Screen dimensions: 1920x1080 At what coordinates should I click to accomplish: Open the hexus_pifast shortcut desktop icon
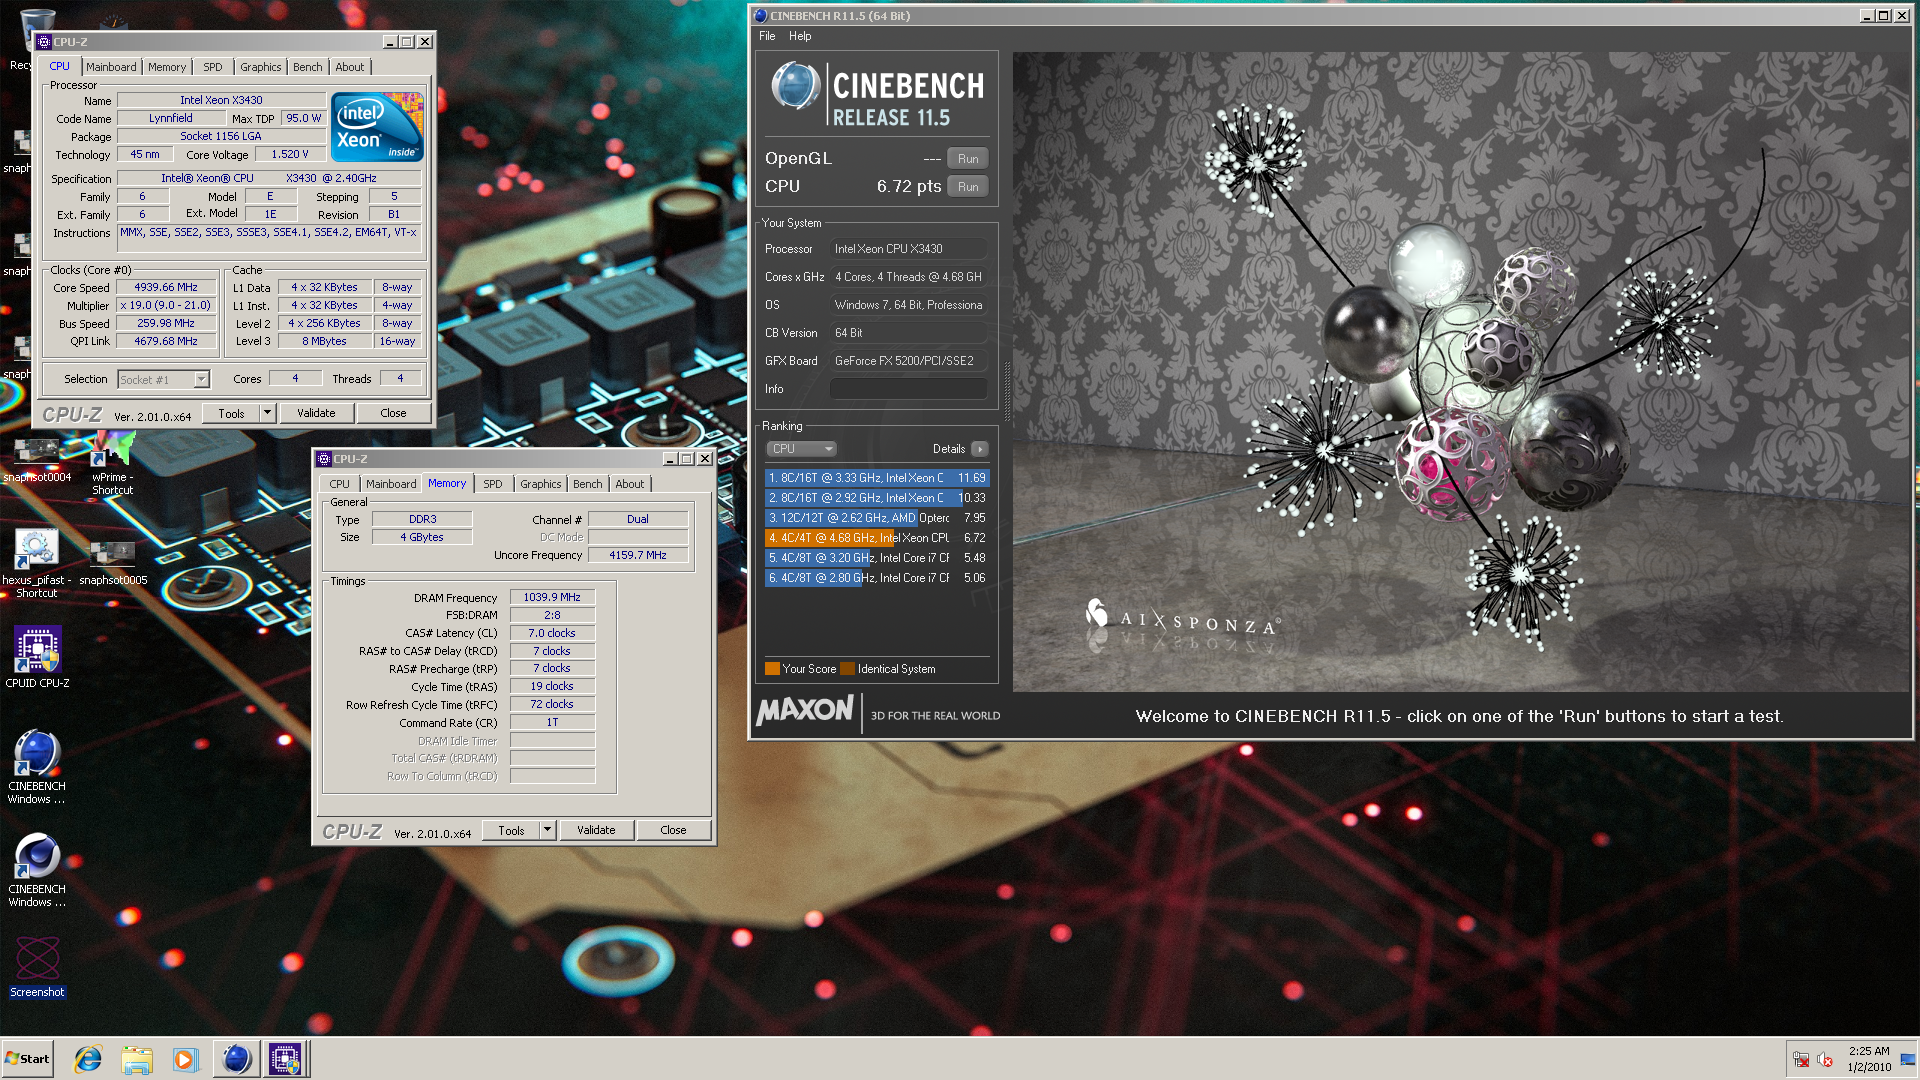point(36,564)
